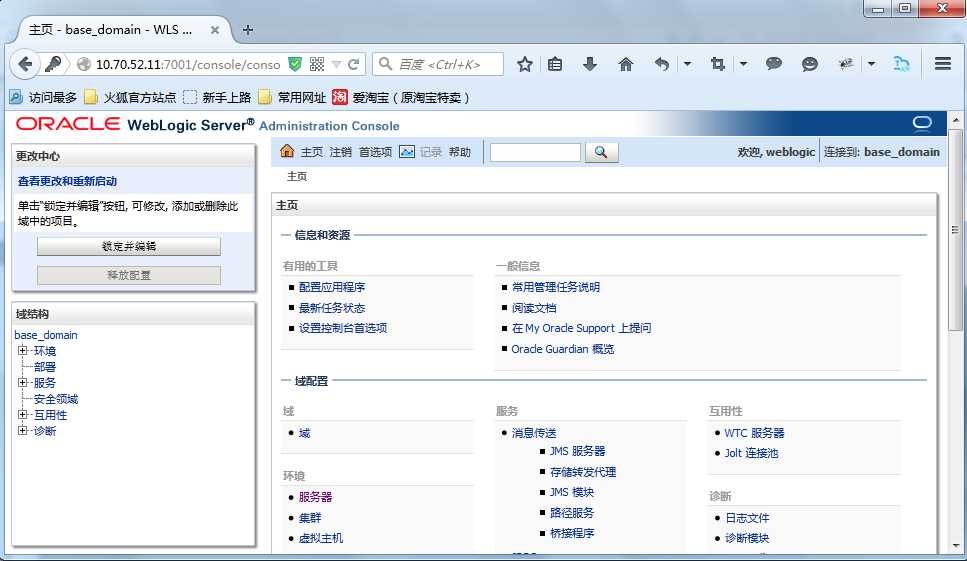Open the dropdown next to the undo arrow
The image size is (967, 561).
tap(687, 64)
